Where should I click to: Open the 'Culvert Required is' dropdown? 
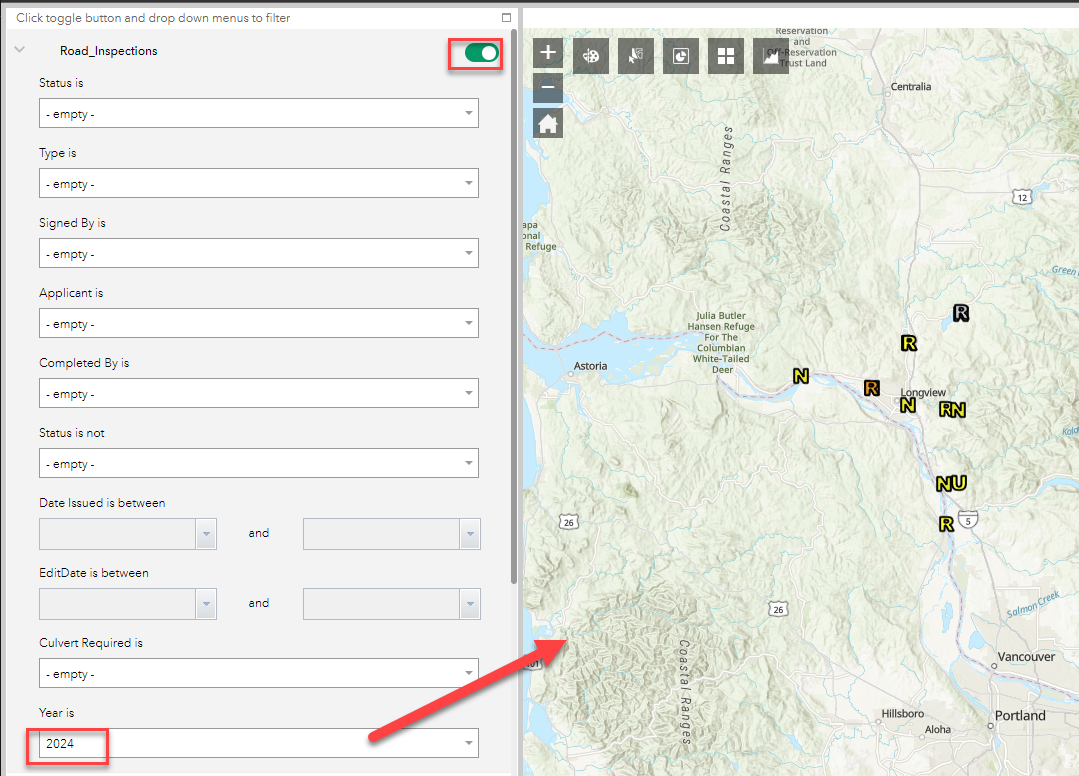tap(259, 673)
